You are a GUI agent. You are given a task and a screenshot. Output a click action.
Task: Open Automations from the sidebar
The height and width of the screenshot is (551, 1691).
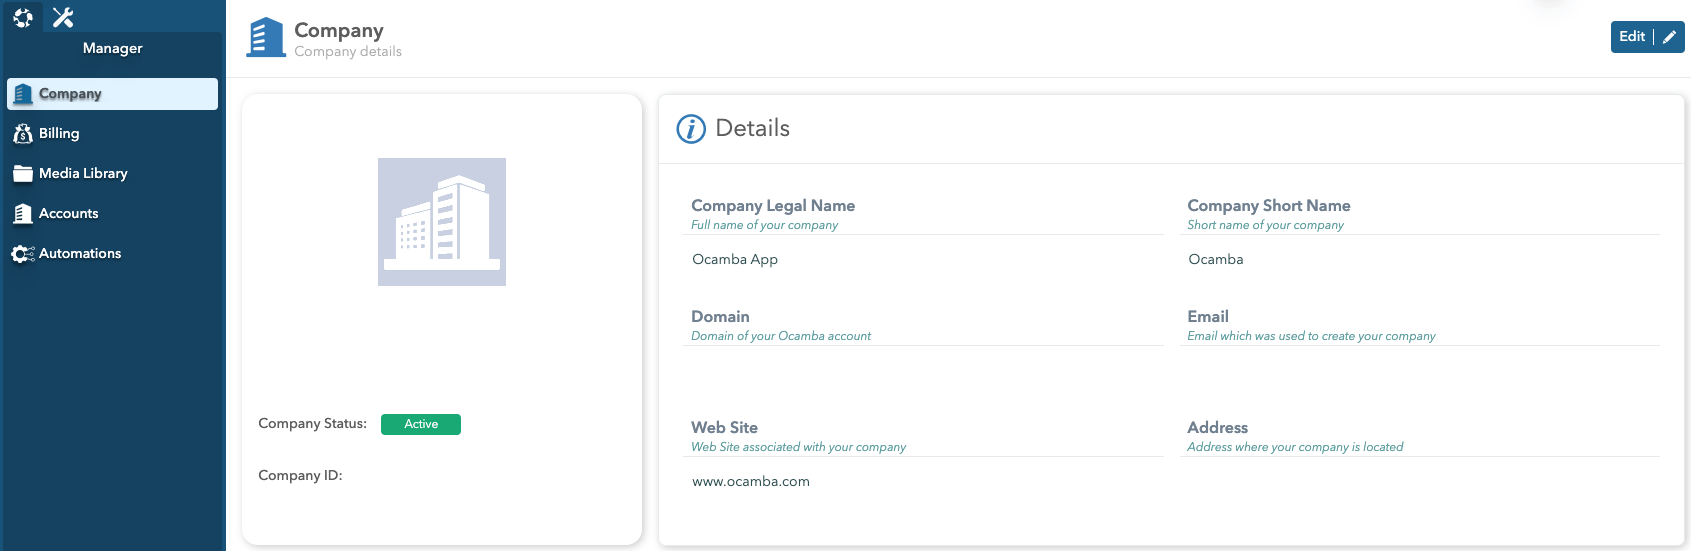click(x=80, y=254)
